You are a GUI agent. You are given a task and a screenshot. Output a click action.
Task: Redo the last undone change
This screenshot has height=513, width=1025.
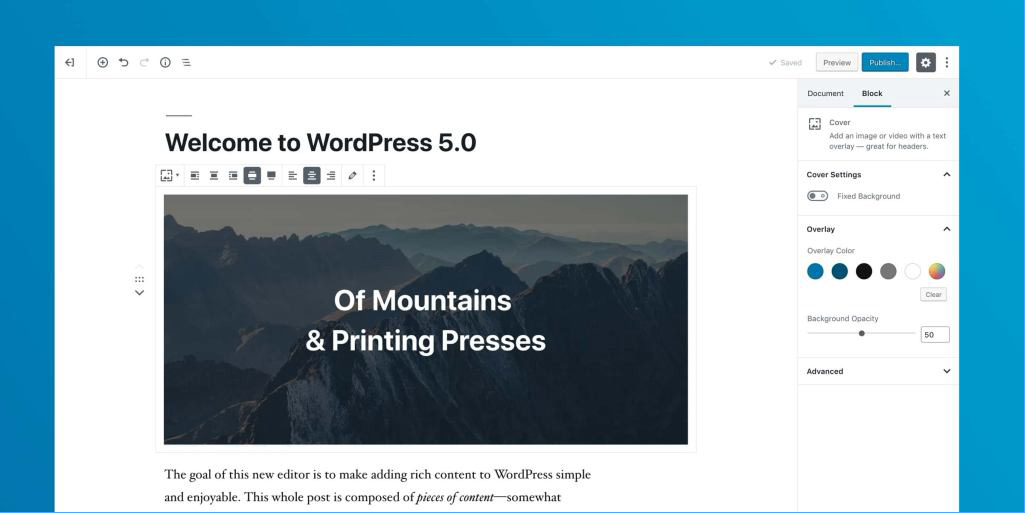(x=144, y=63)
